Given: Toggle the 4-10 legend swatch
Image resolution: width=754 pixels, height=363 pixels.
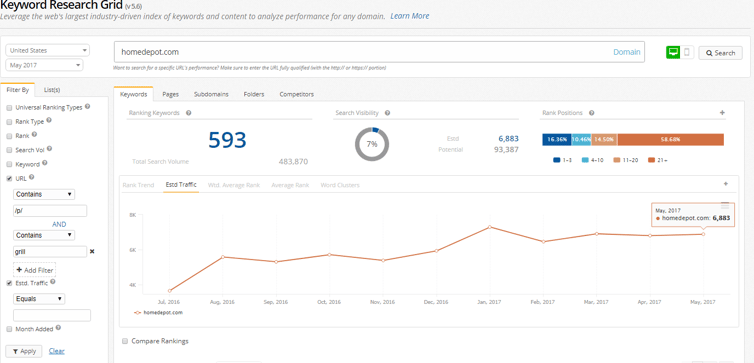Looking at the screenshot, I should click(586, 160).
